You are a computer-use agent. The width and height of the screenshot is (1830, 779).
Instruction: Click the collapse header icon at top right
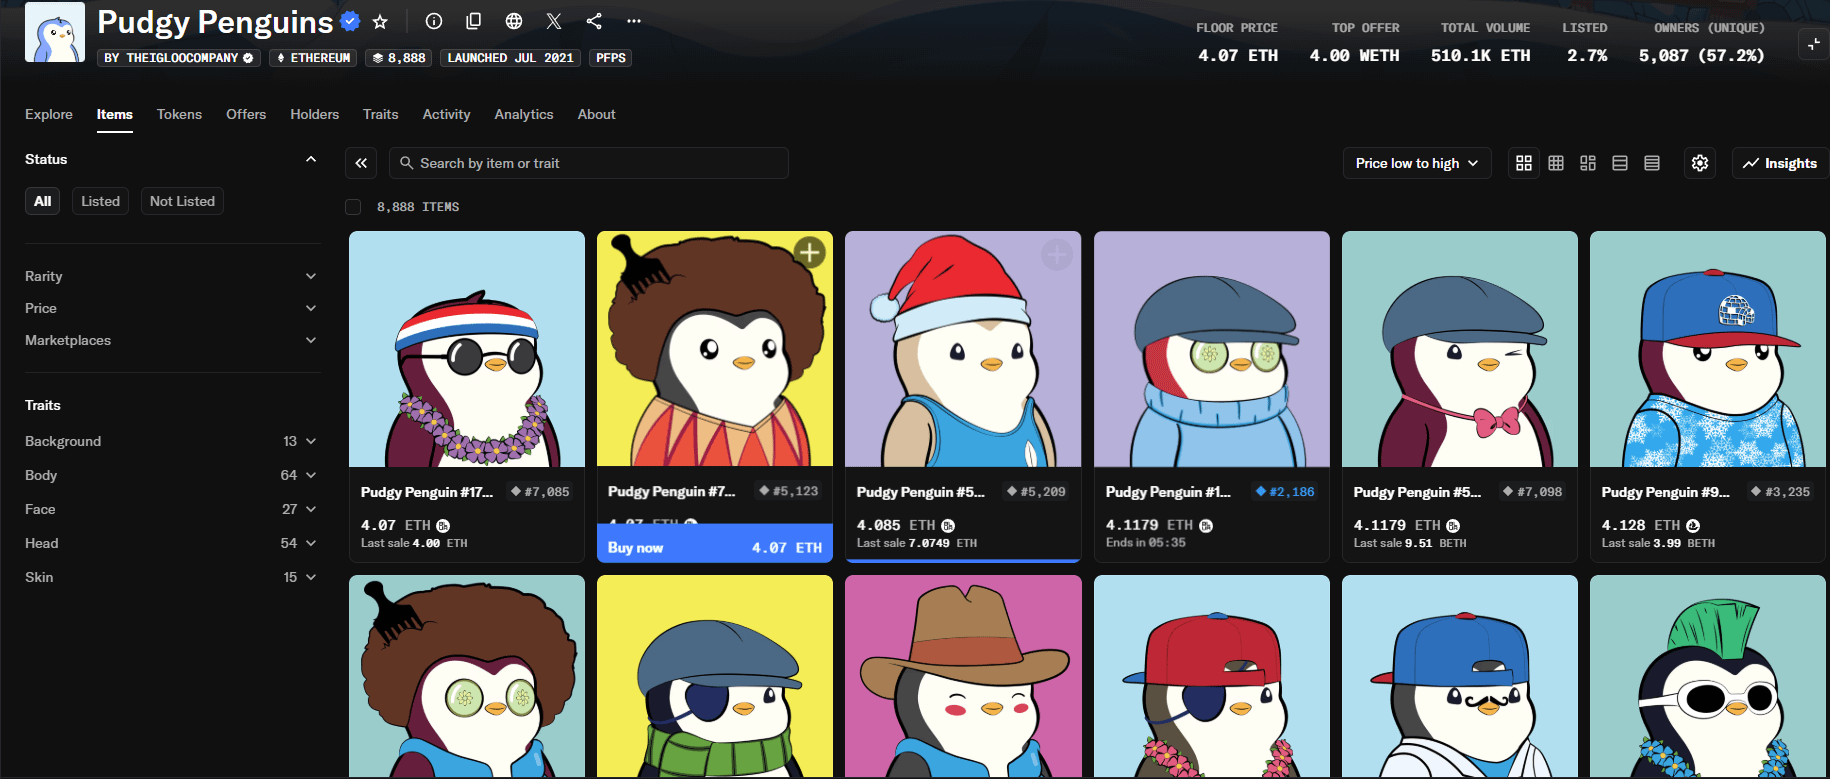point(1814,44)
